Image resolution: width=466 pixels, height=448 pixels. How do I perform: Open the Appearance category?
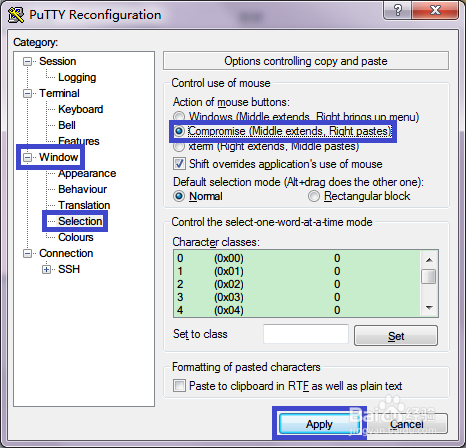tap(87, 173)
